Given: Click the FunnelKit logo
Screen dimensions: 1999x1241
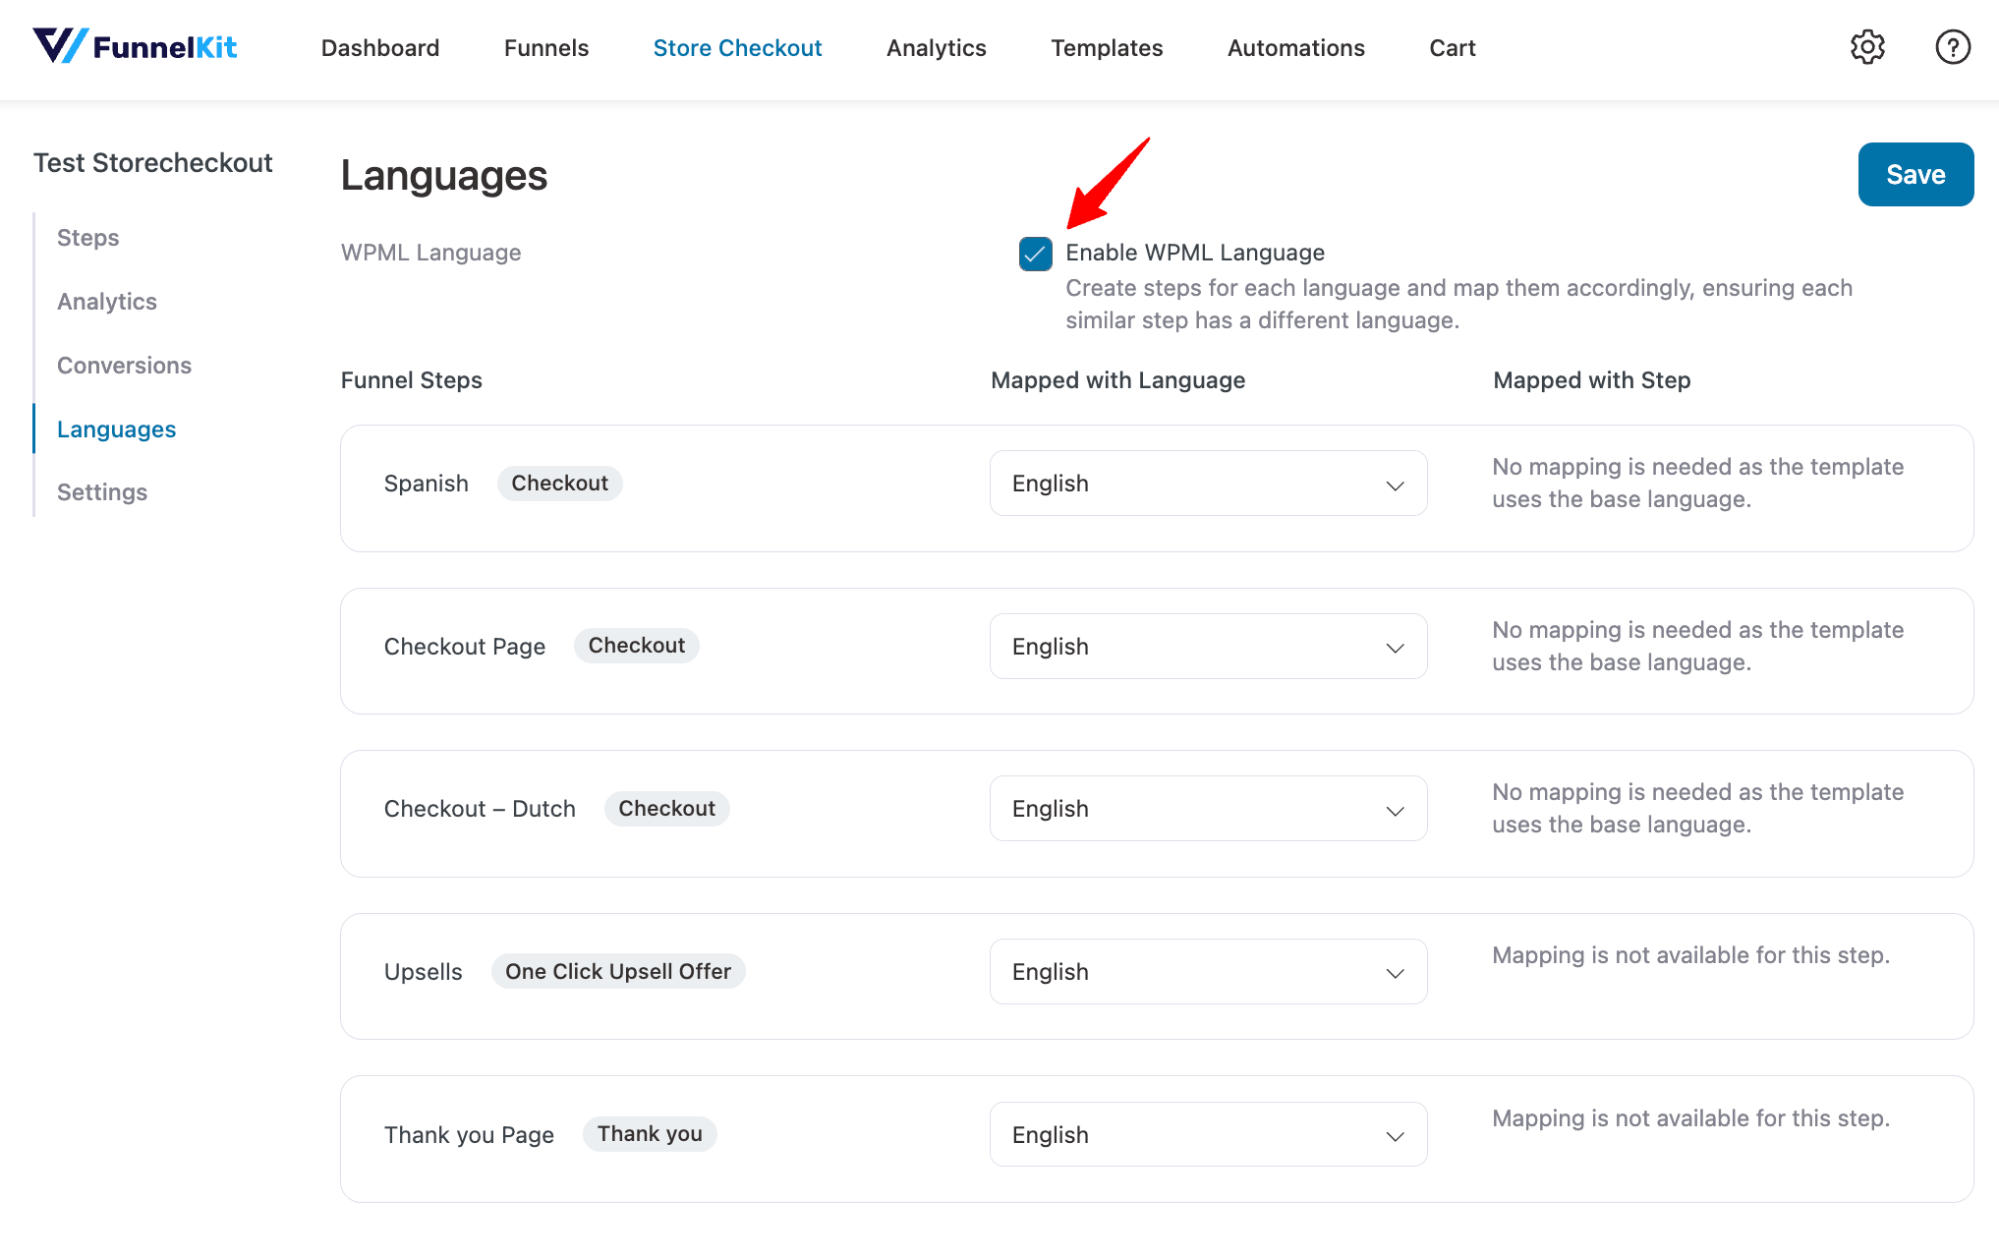Looking at the screenshot, I should click(x=135, y=46).
